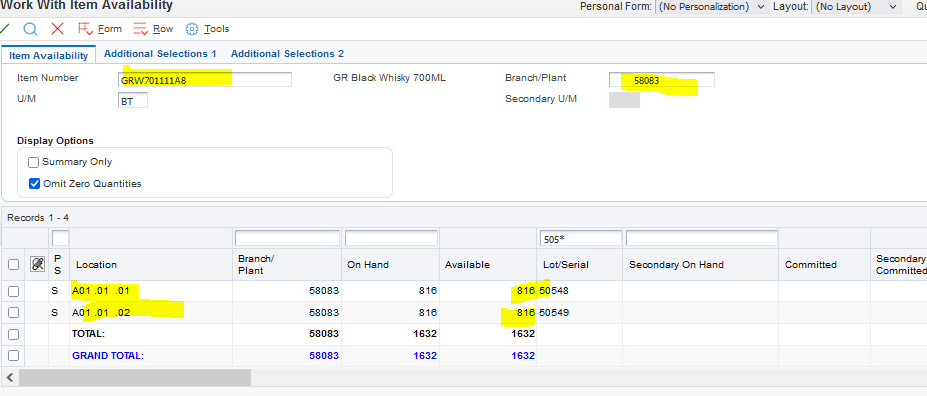This screenshot has height=396, width=927.
Task: Switch to Additional Selections 2 tab
Action: pos(287,54)
